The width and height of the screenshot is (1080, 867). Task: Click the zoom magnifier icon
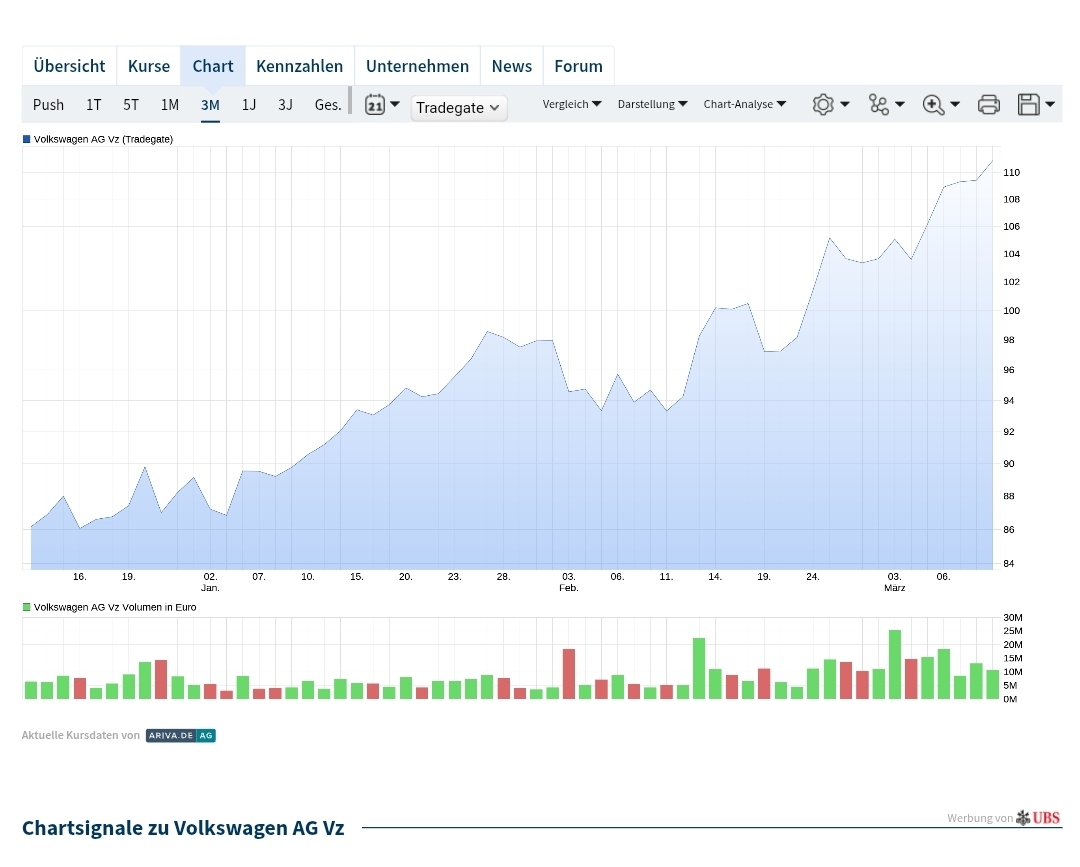pos(933,105)
